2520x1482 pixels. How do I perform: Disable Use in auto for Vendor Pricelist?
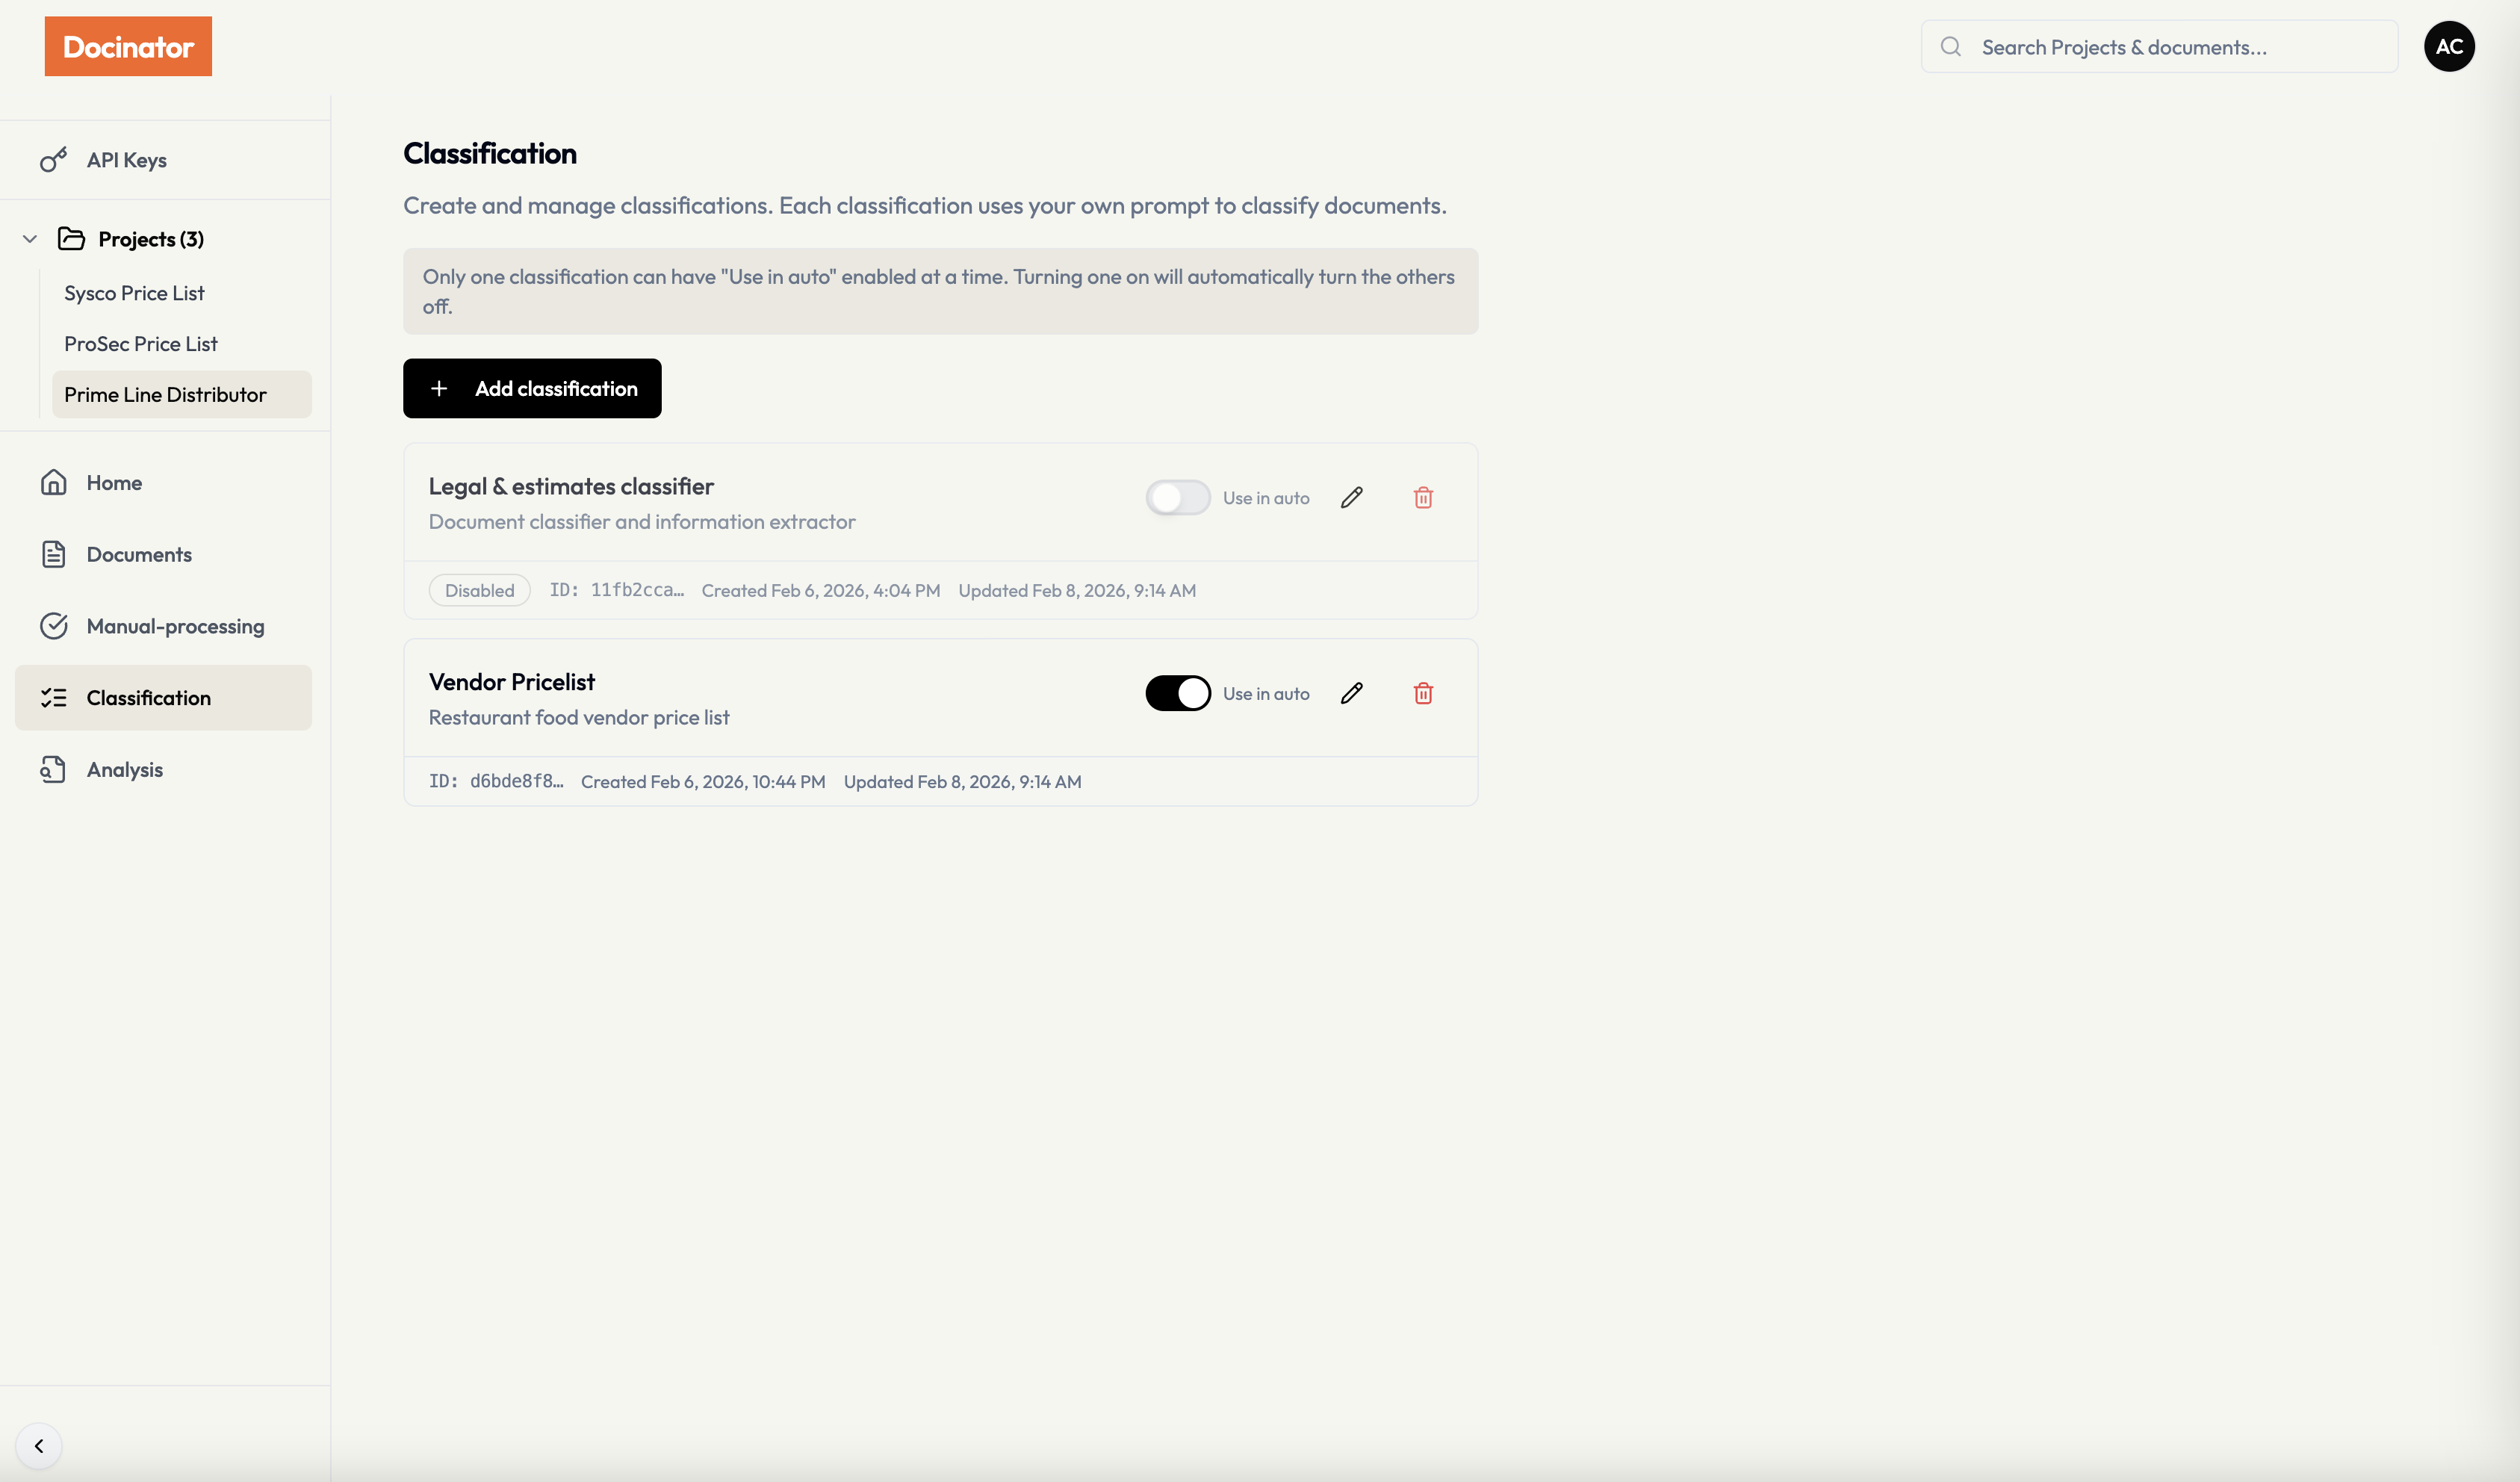click(x=1177, y=693)
